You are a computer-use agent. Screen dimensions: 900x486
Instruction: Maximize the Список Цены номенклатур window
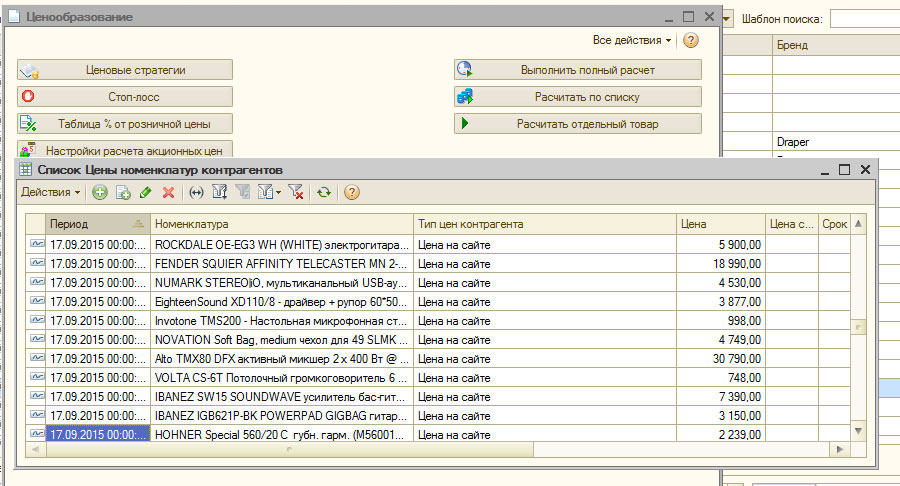click(x=844, y=170)
